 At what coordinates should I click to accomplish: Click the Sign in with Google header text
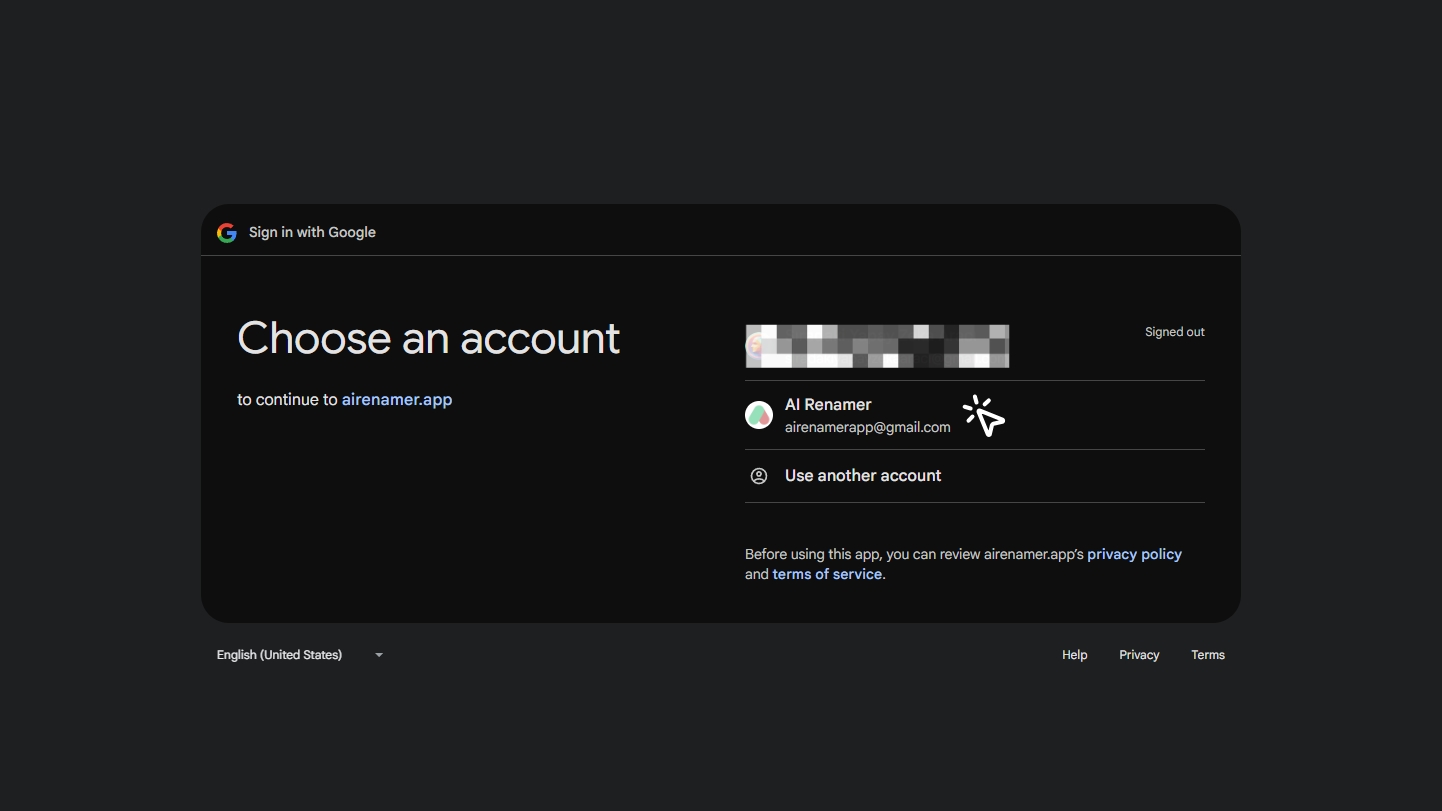click(312, 232)
